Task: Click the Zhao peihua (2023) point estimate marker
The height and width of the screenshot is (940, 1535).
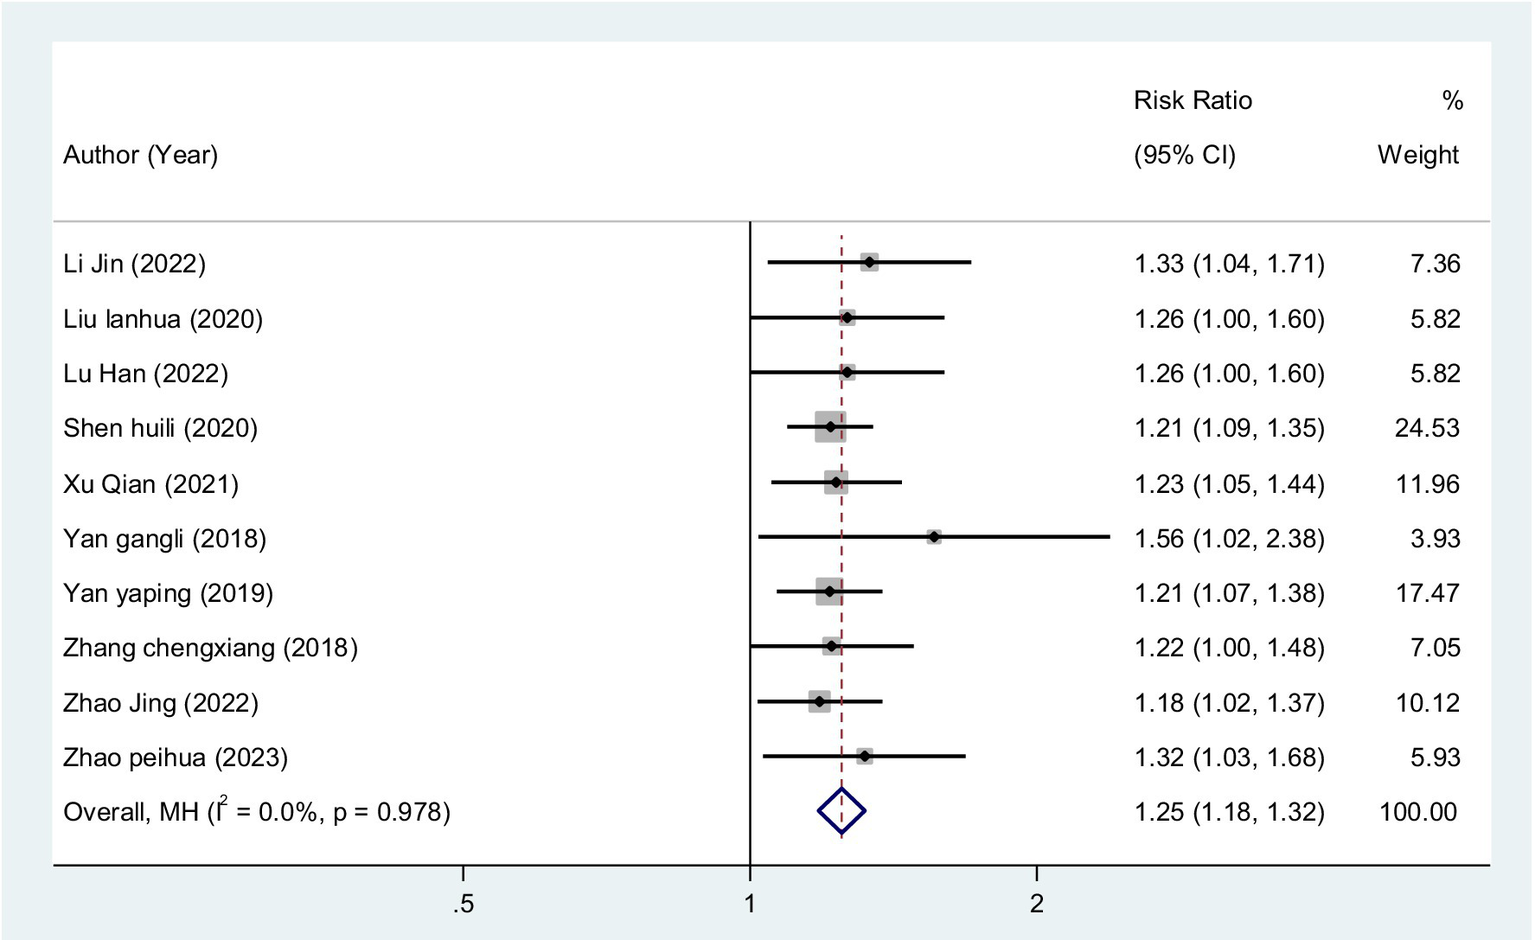Action: (864, 756)
